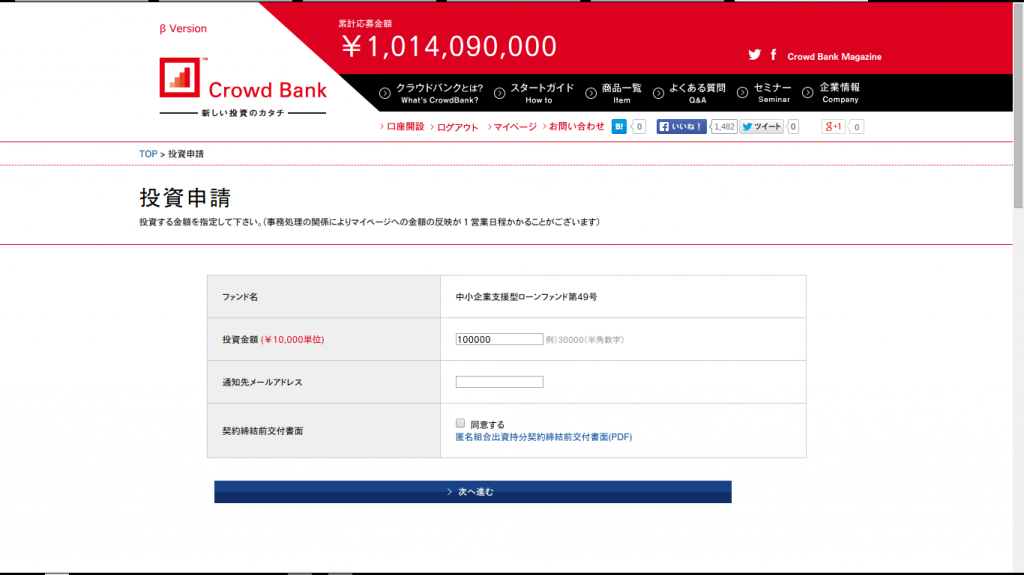This screenshot has width=1024, height=575.
Task: Click the 口座開設 link
Action: pyautogui.click(x=405, y=127)
